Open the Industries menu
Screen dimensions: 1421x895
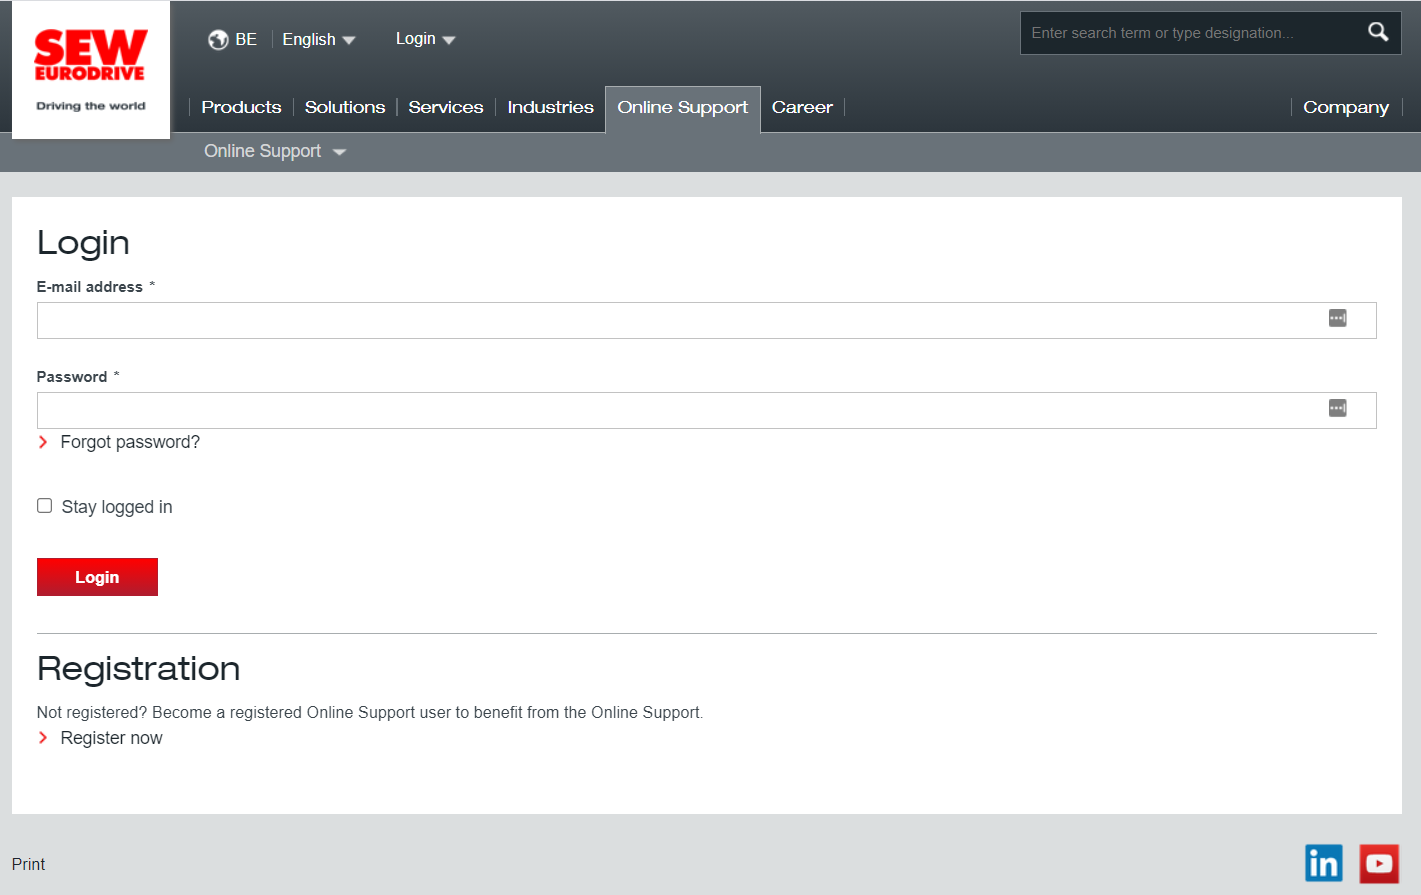550,107
